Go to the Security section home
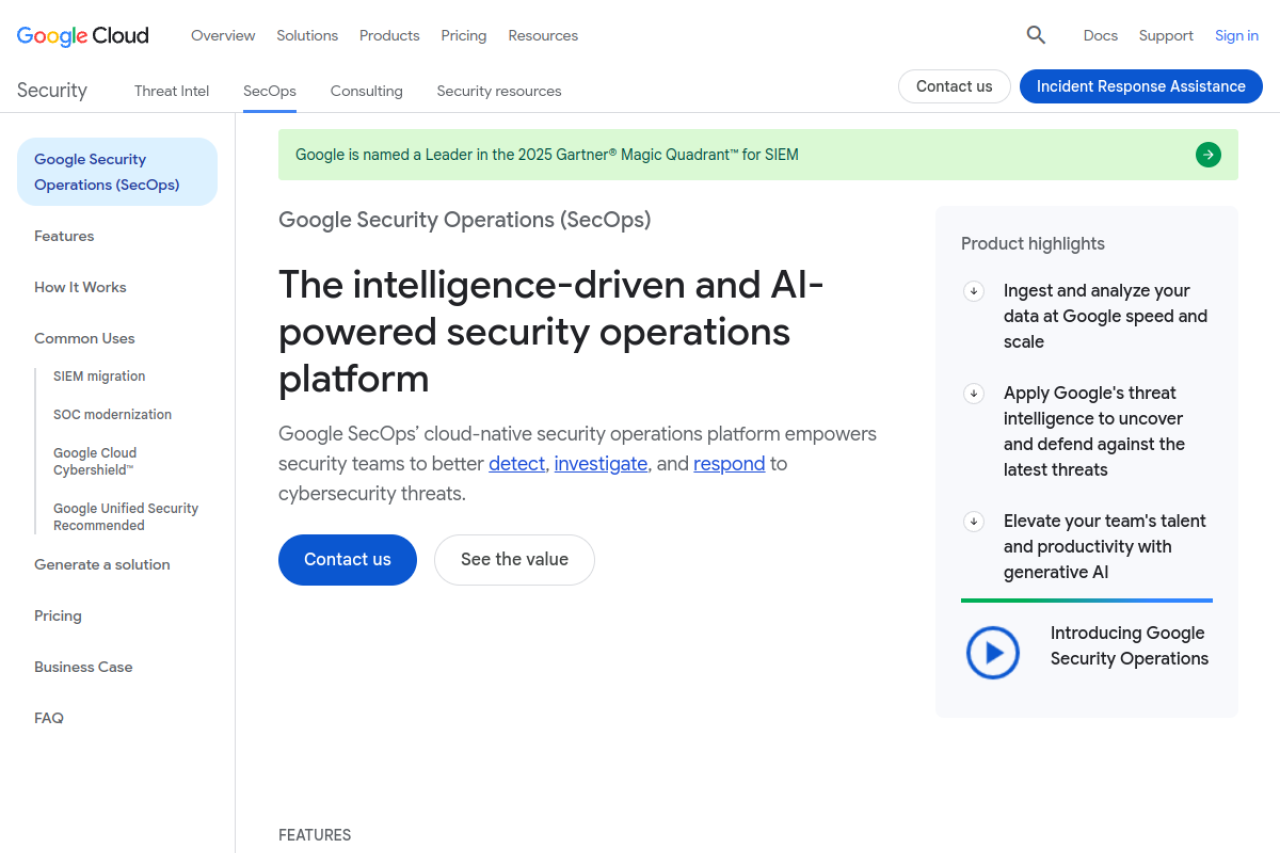The image size is (1280, 853). coord(52,90)
